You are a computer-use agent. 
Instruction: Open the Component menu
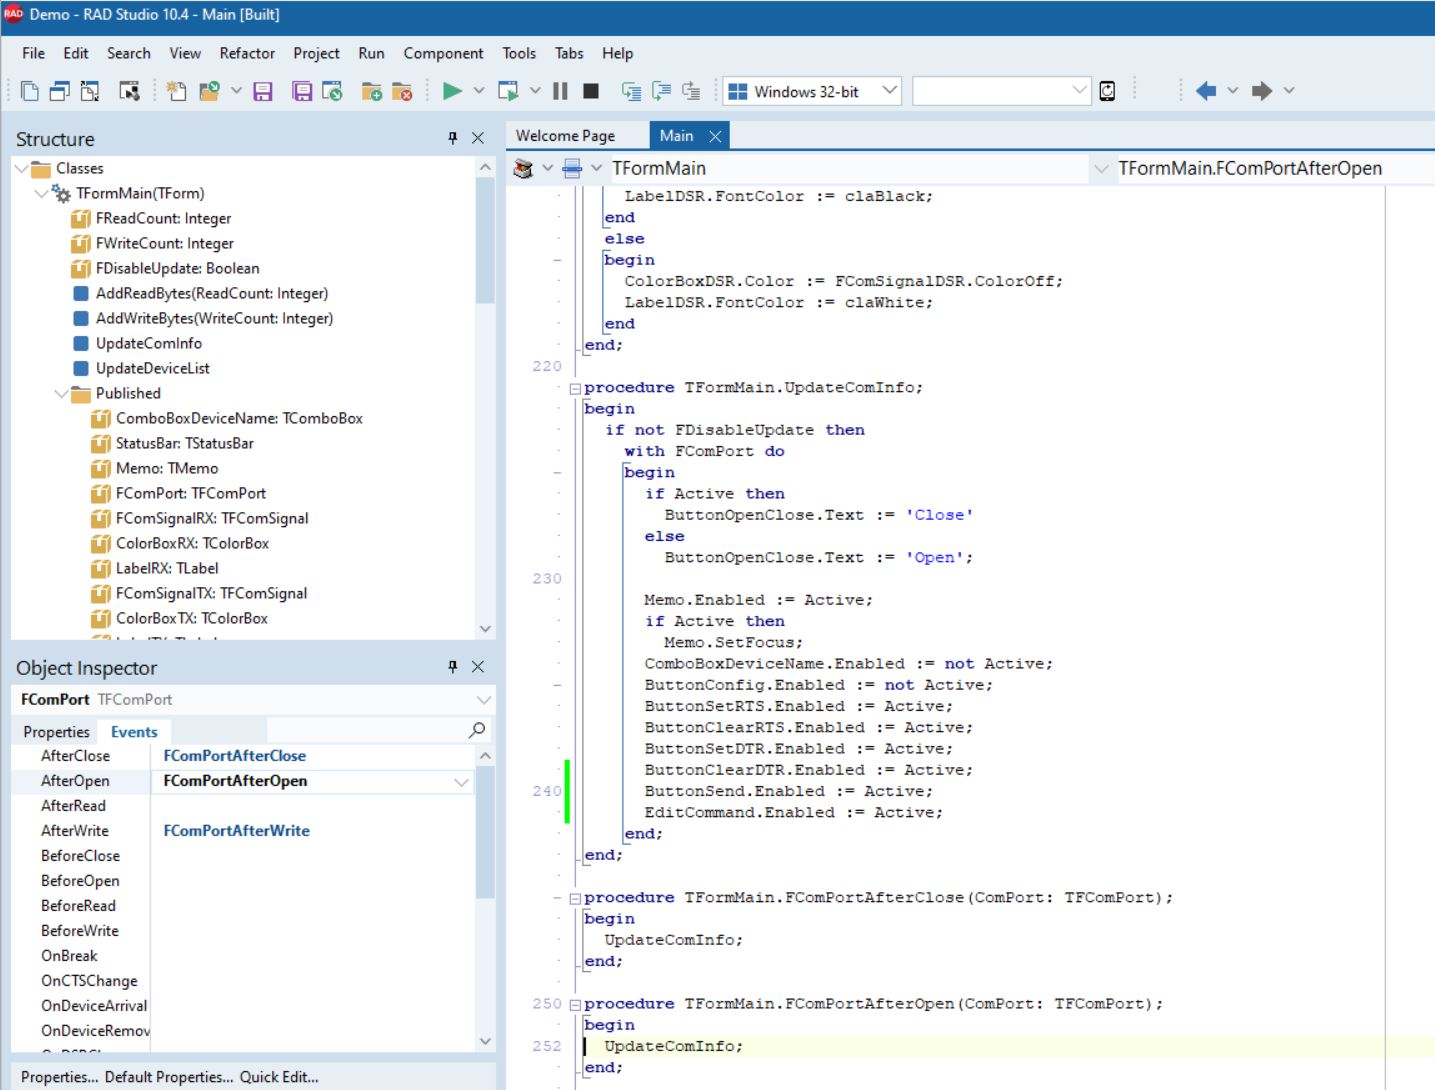click(443, 53)
